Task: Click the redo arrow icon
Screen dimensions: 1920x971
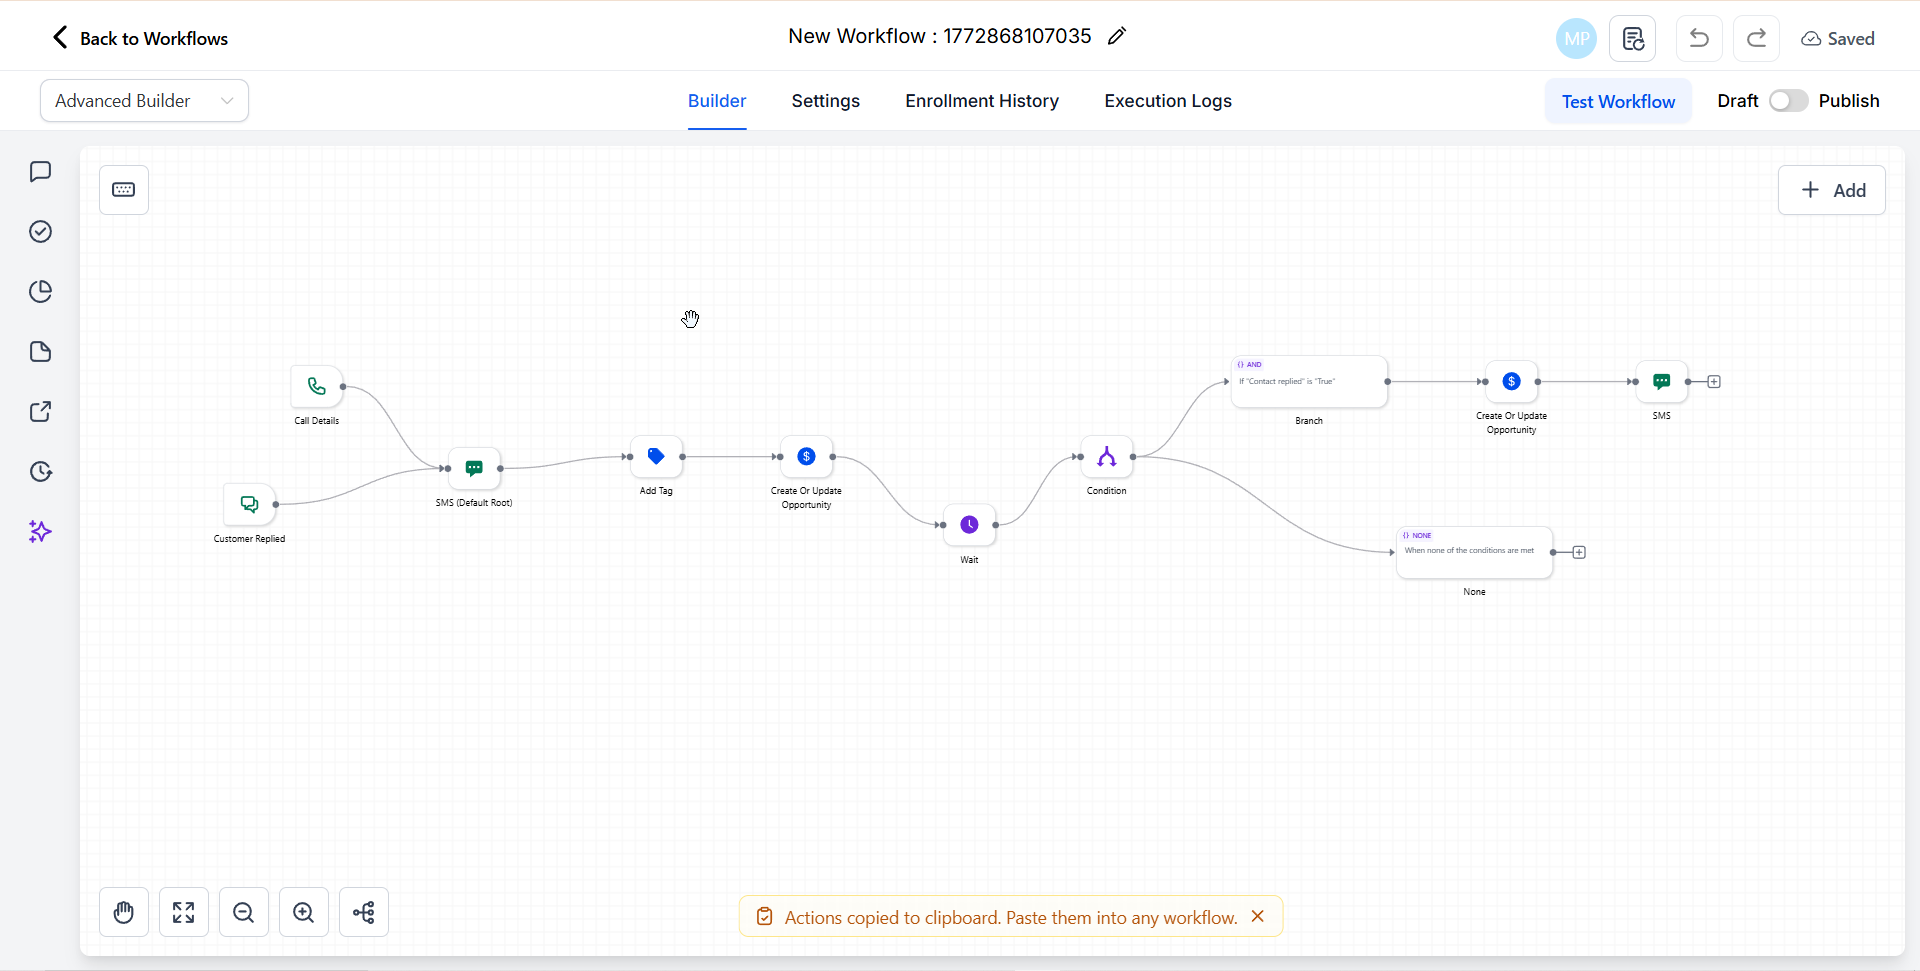Action: click(1756, 38)
